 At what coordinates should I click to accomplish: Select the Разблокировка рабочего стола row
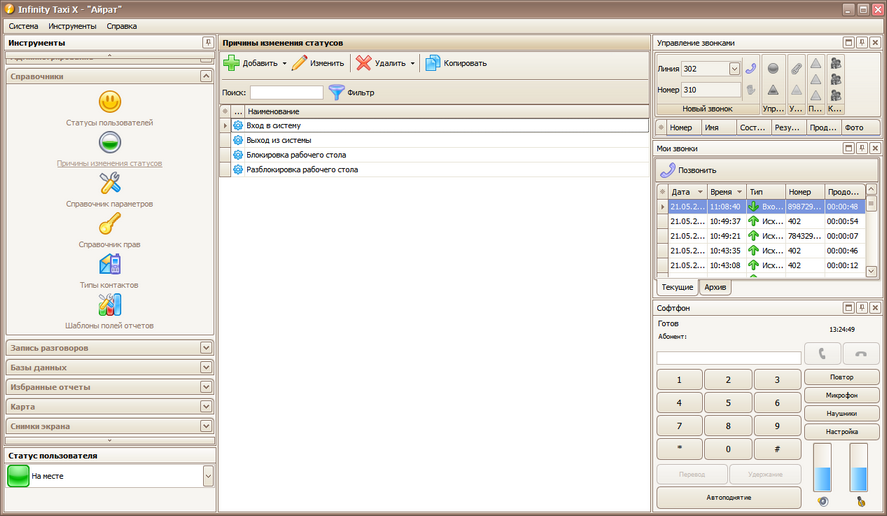tap(434, 169)
